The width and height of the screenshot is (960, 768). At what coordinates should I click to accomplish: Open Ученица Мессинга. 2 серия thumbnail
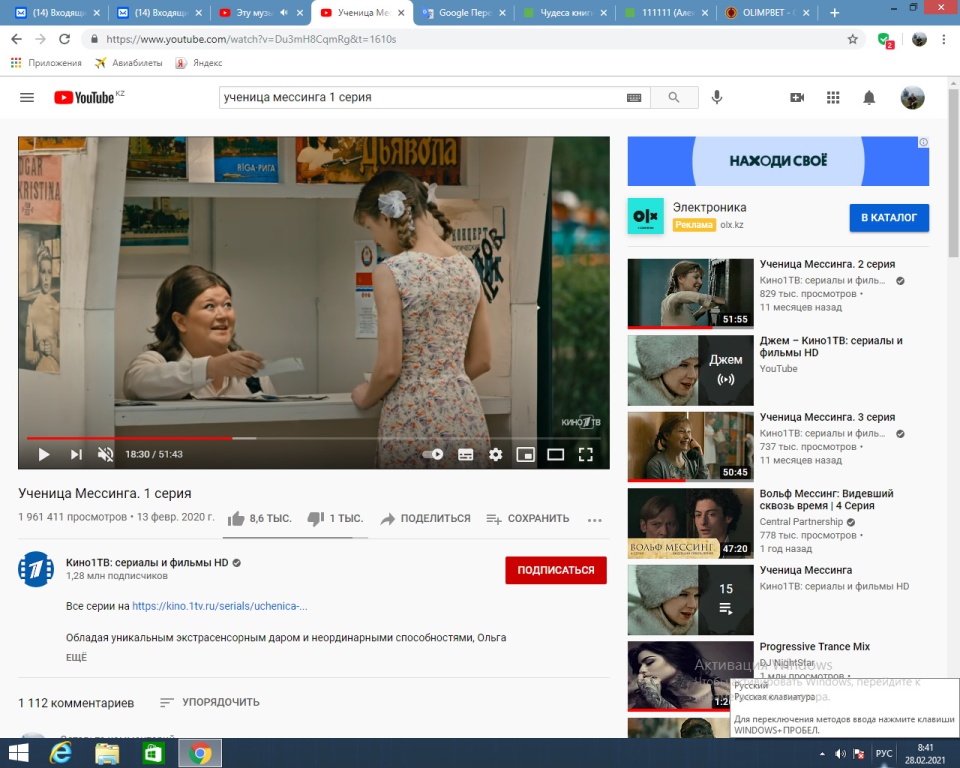click(691, 293)
